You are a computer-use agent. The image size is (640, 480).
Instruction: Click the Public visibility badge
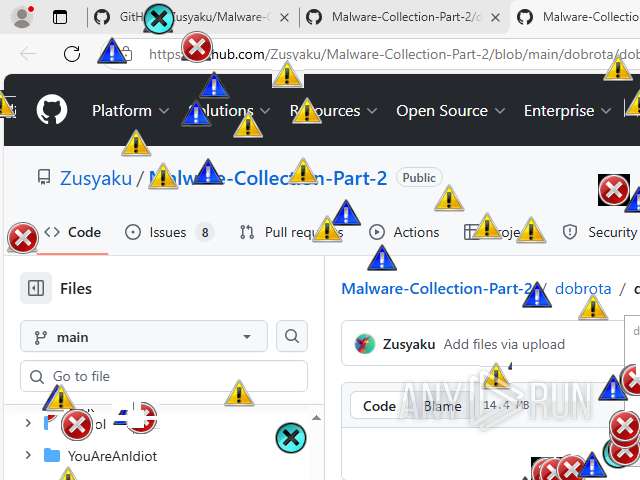pos(419,178)
